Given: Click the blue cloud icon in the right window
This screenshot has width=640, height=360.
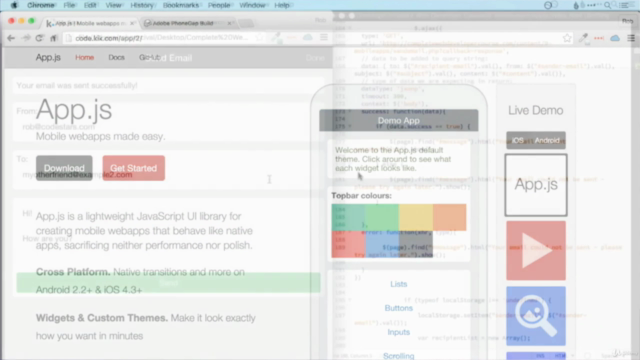Looking at the screenshot, I should [615, 38].
